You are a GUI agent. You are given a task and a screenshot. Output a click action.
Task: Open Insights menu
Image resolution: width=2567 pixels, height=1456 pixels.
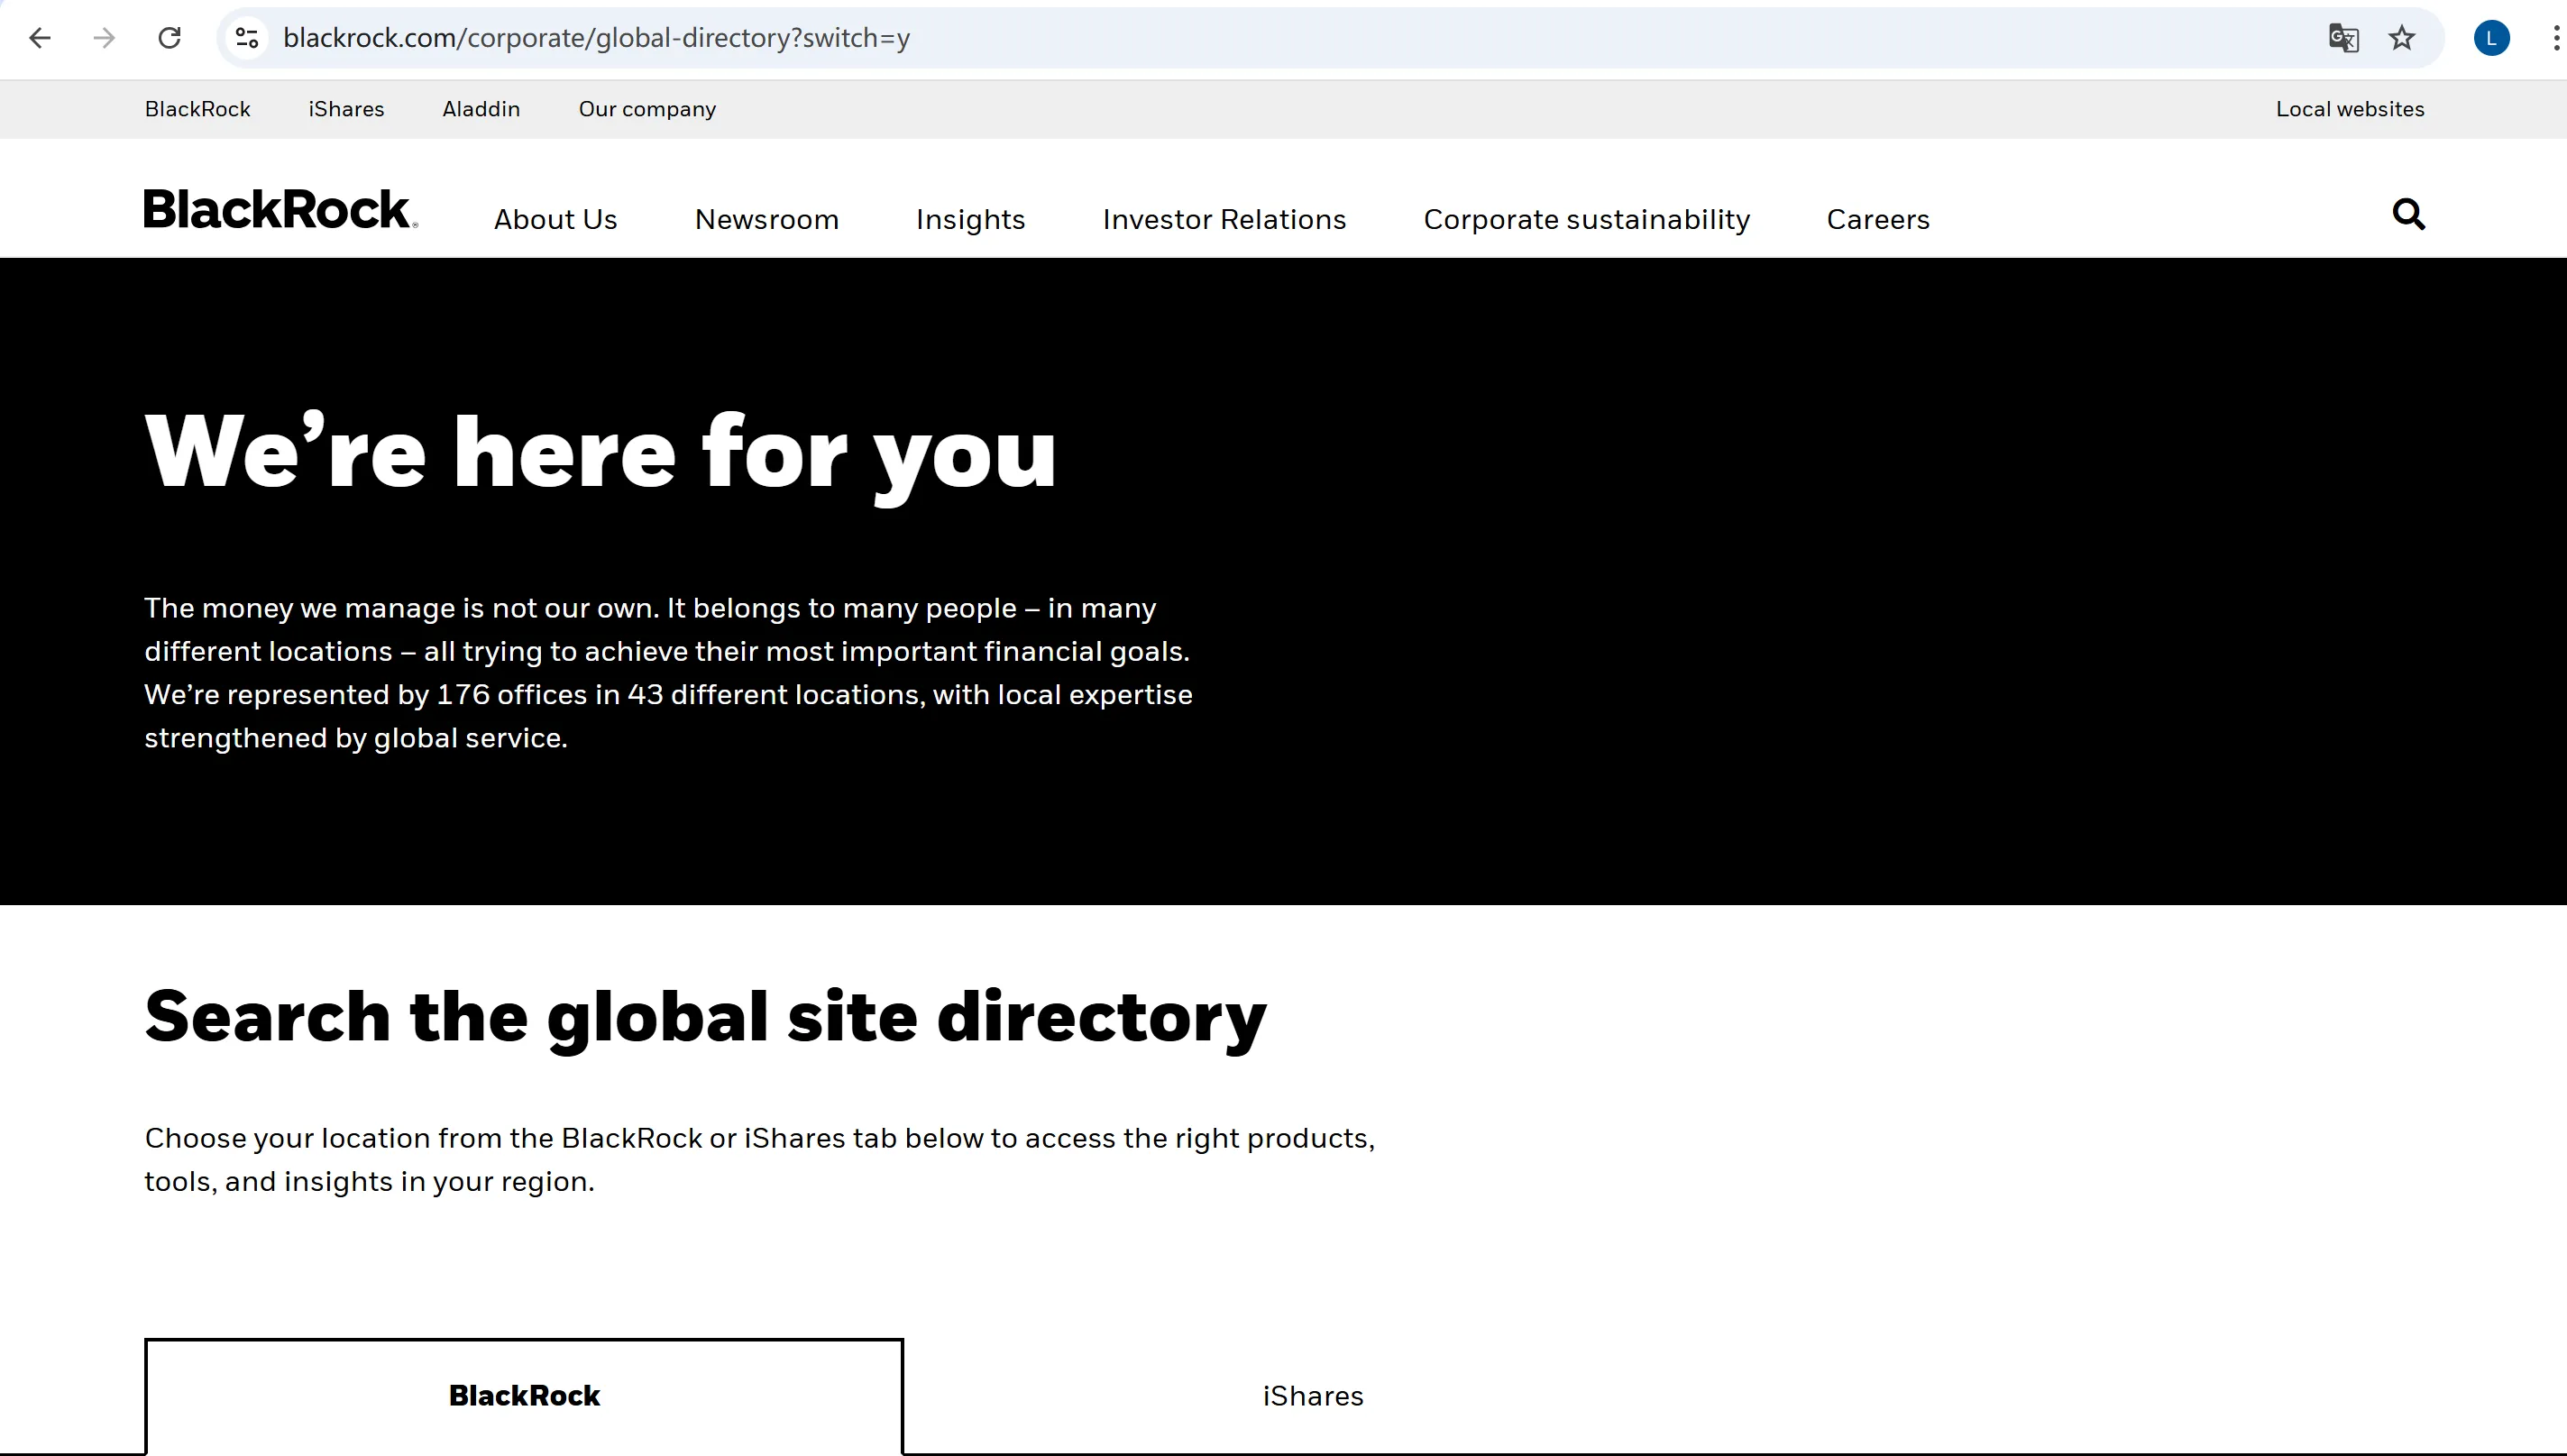tap(971, 219)
